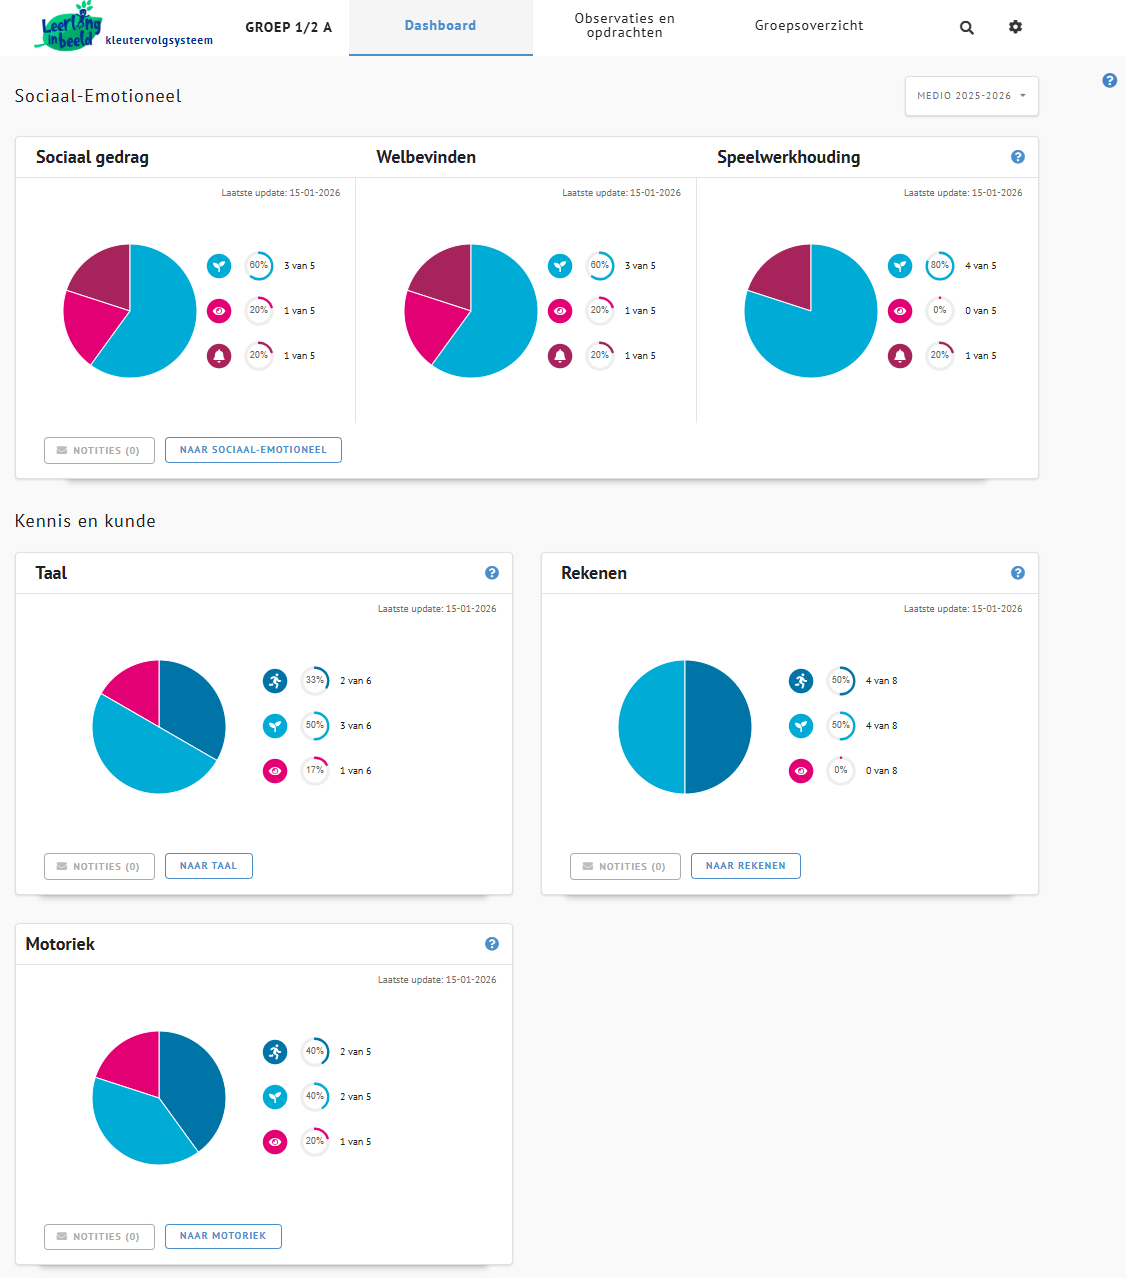Open the Groepsoverzicht tab
The image size is (1126, 1278).
click(x=808, y=26)
